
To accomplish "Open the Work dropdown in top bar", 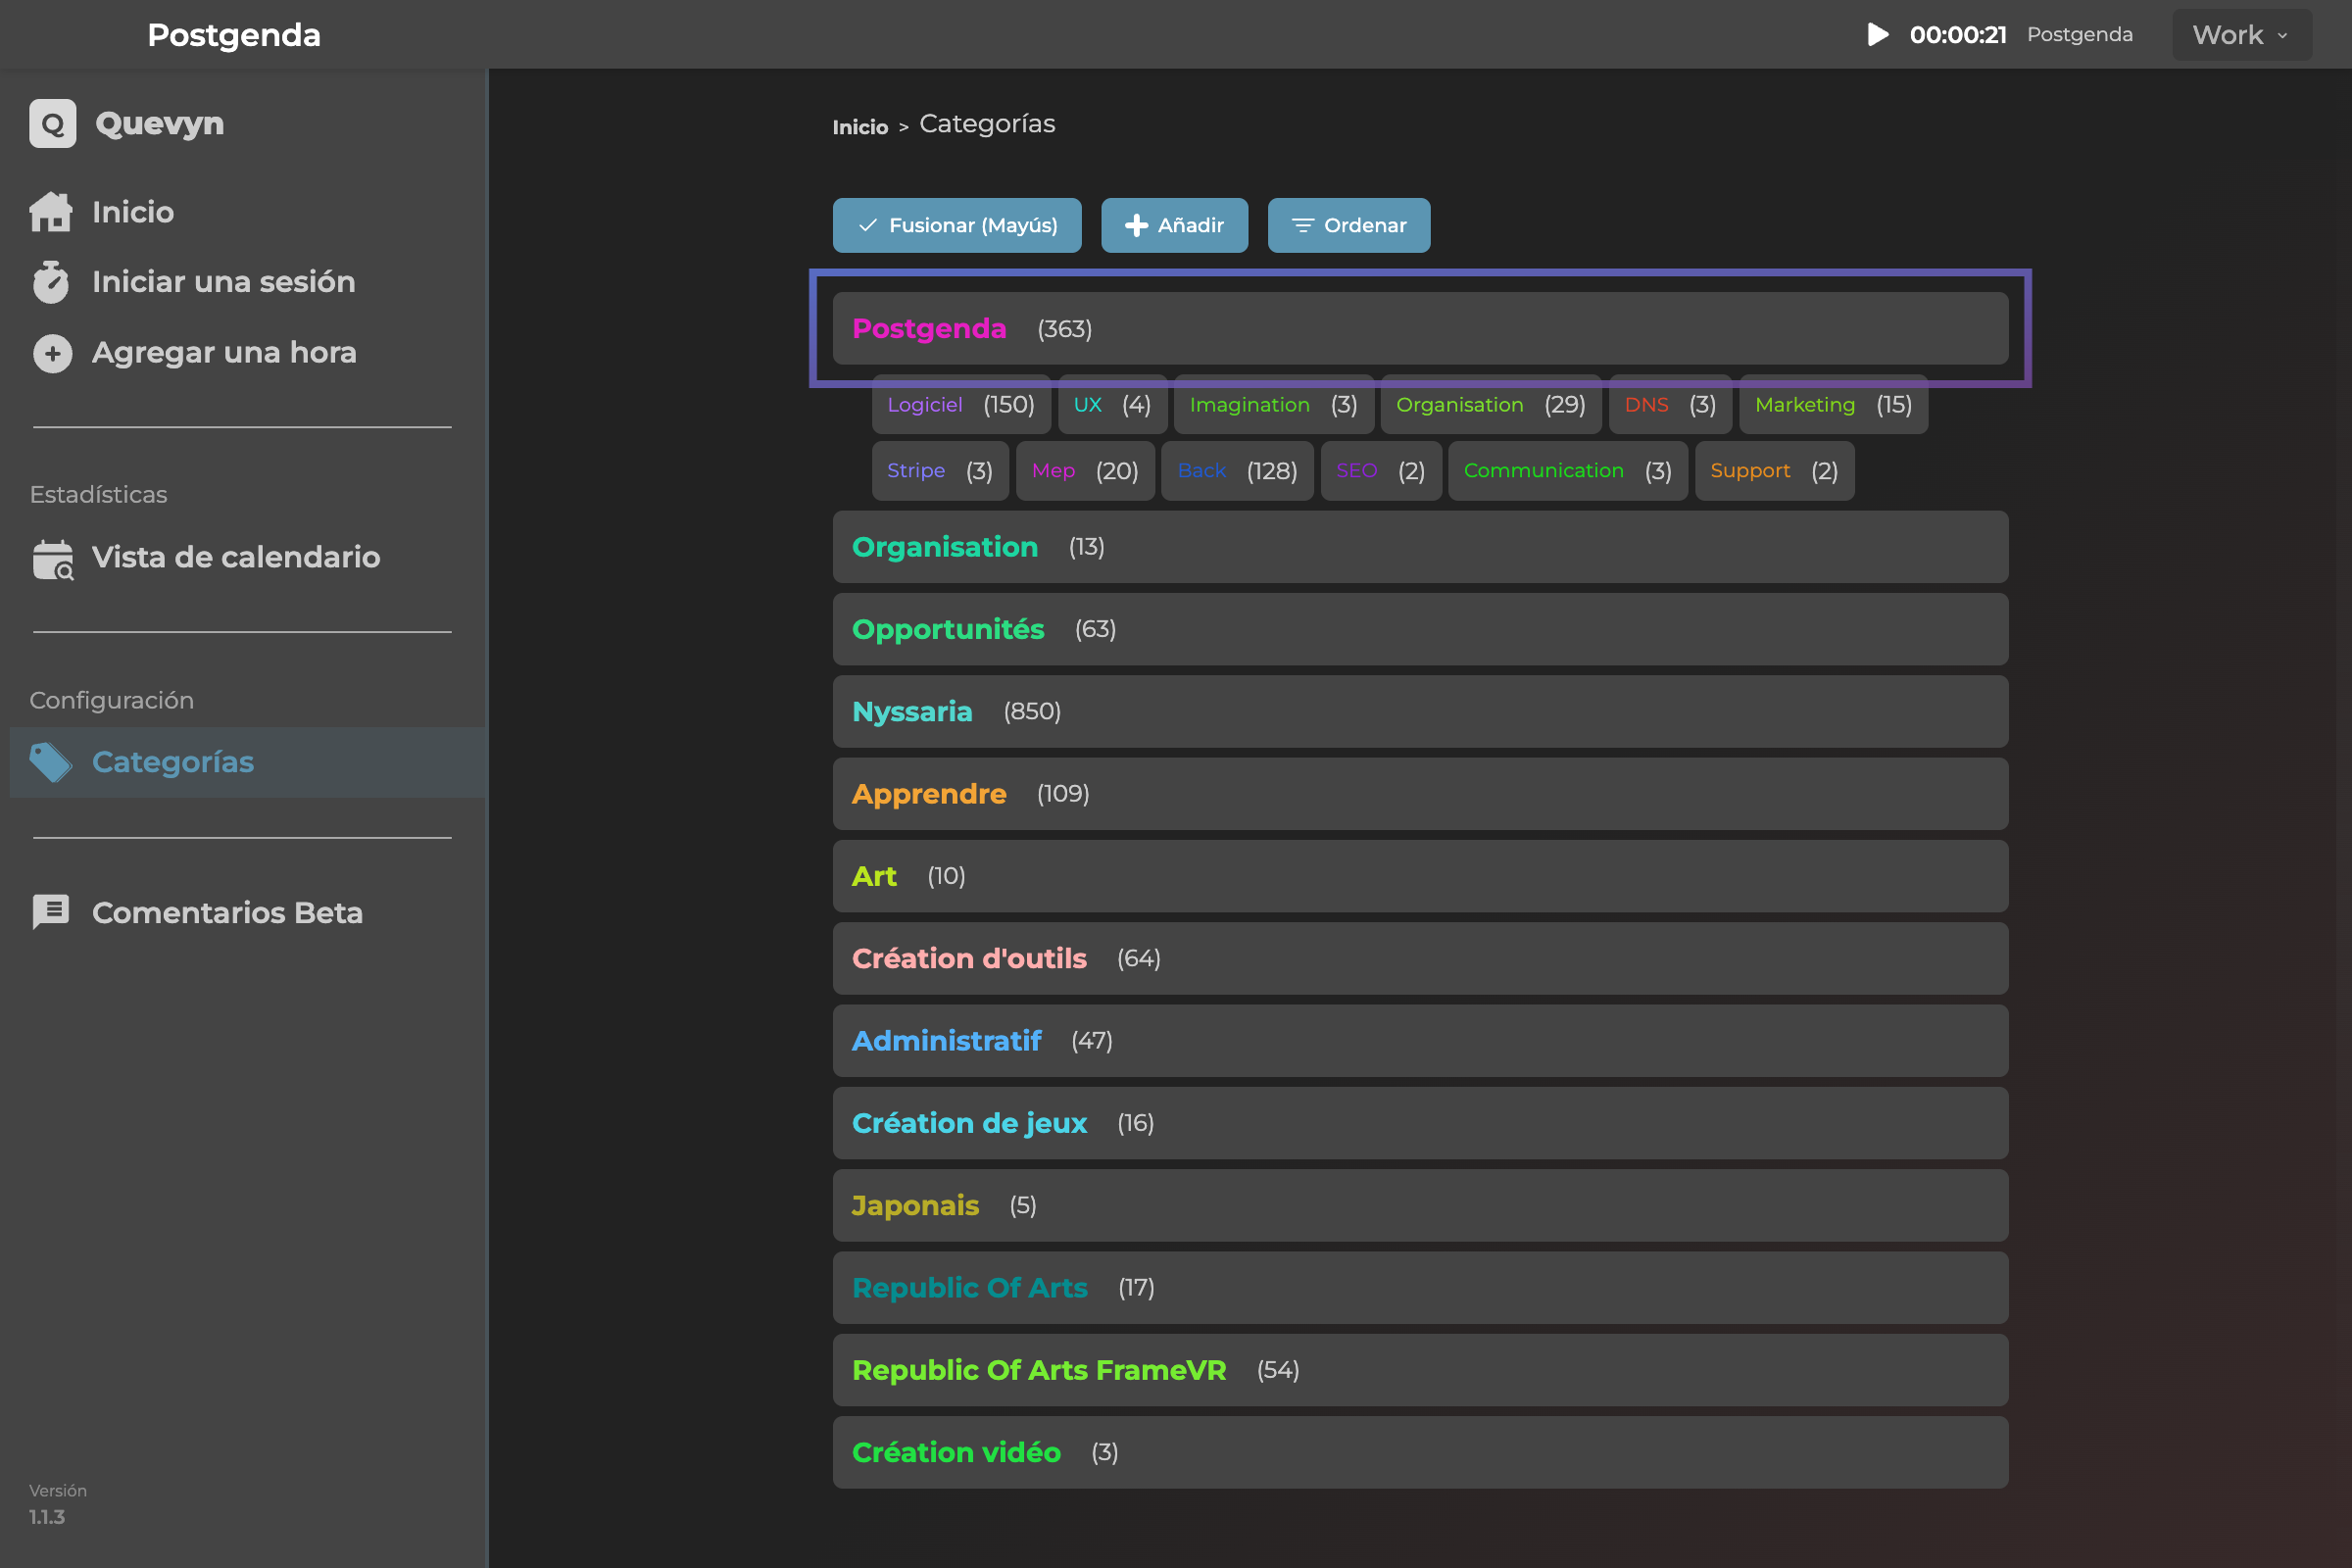I will tap(2241, 35).
